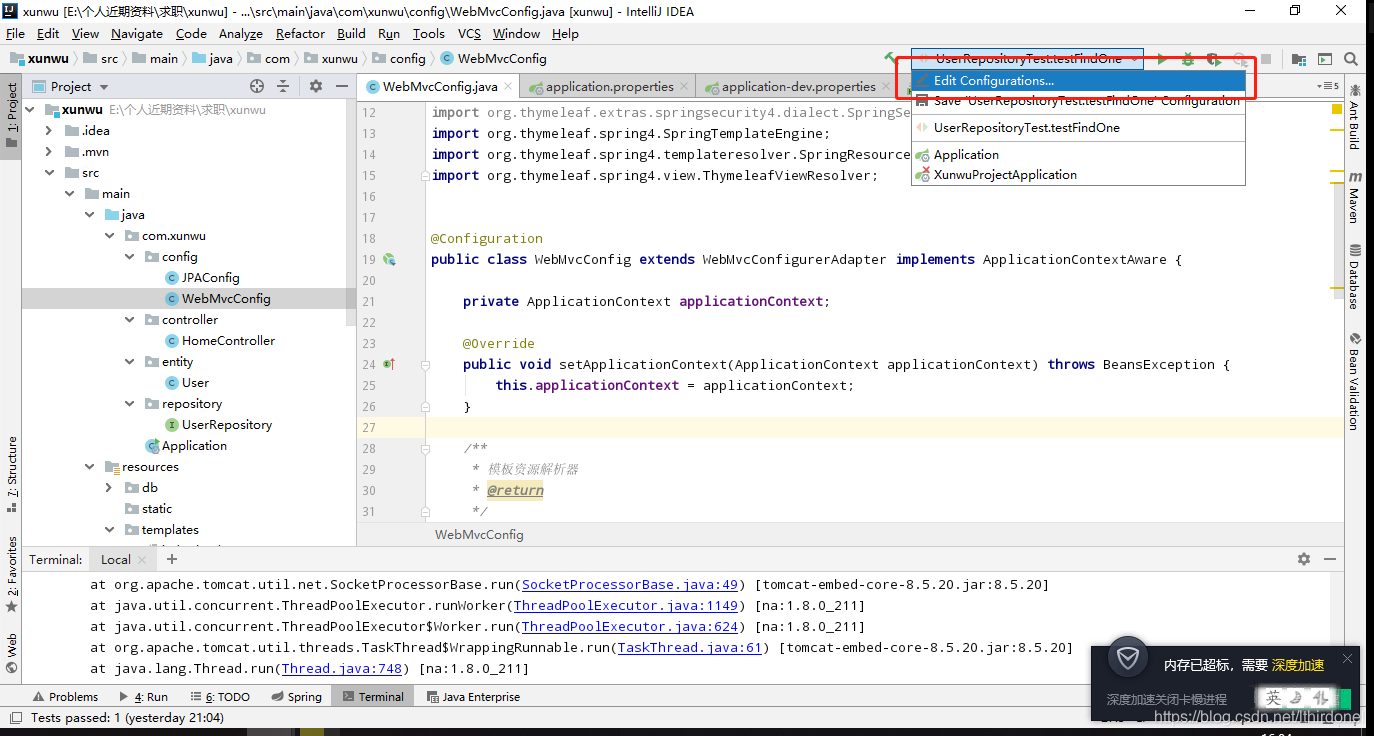The width and height of the screenshot is (1374, 736).
Task: Run the selected configuration with green play icon
Action: click(1162, 59)
